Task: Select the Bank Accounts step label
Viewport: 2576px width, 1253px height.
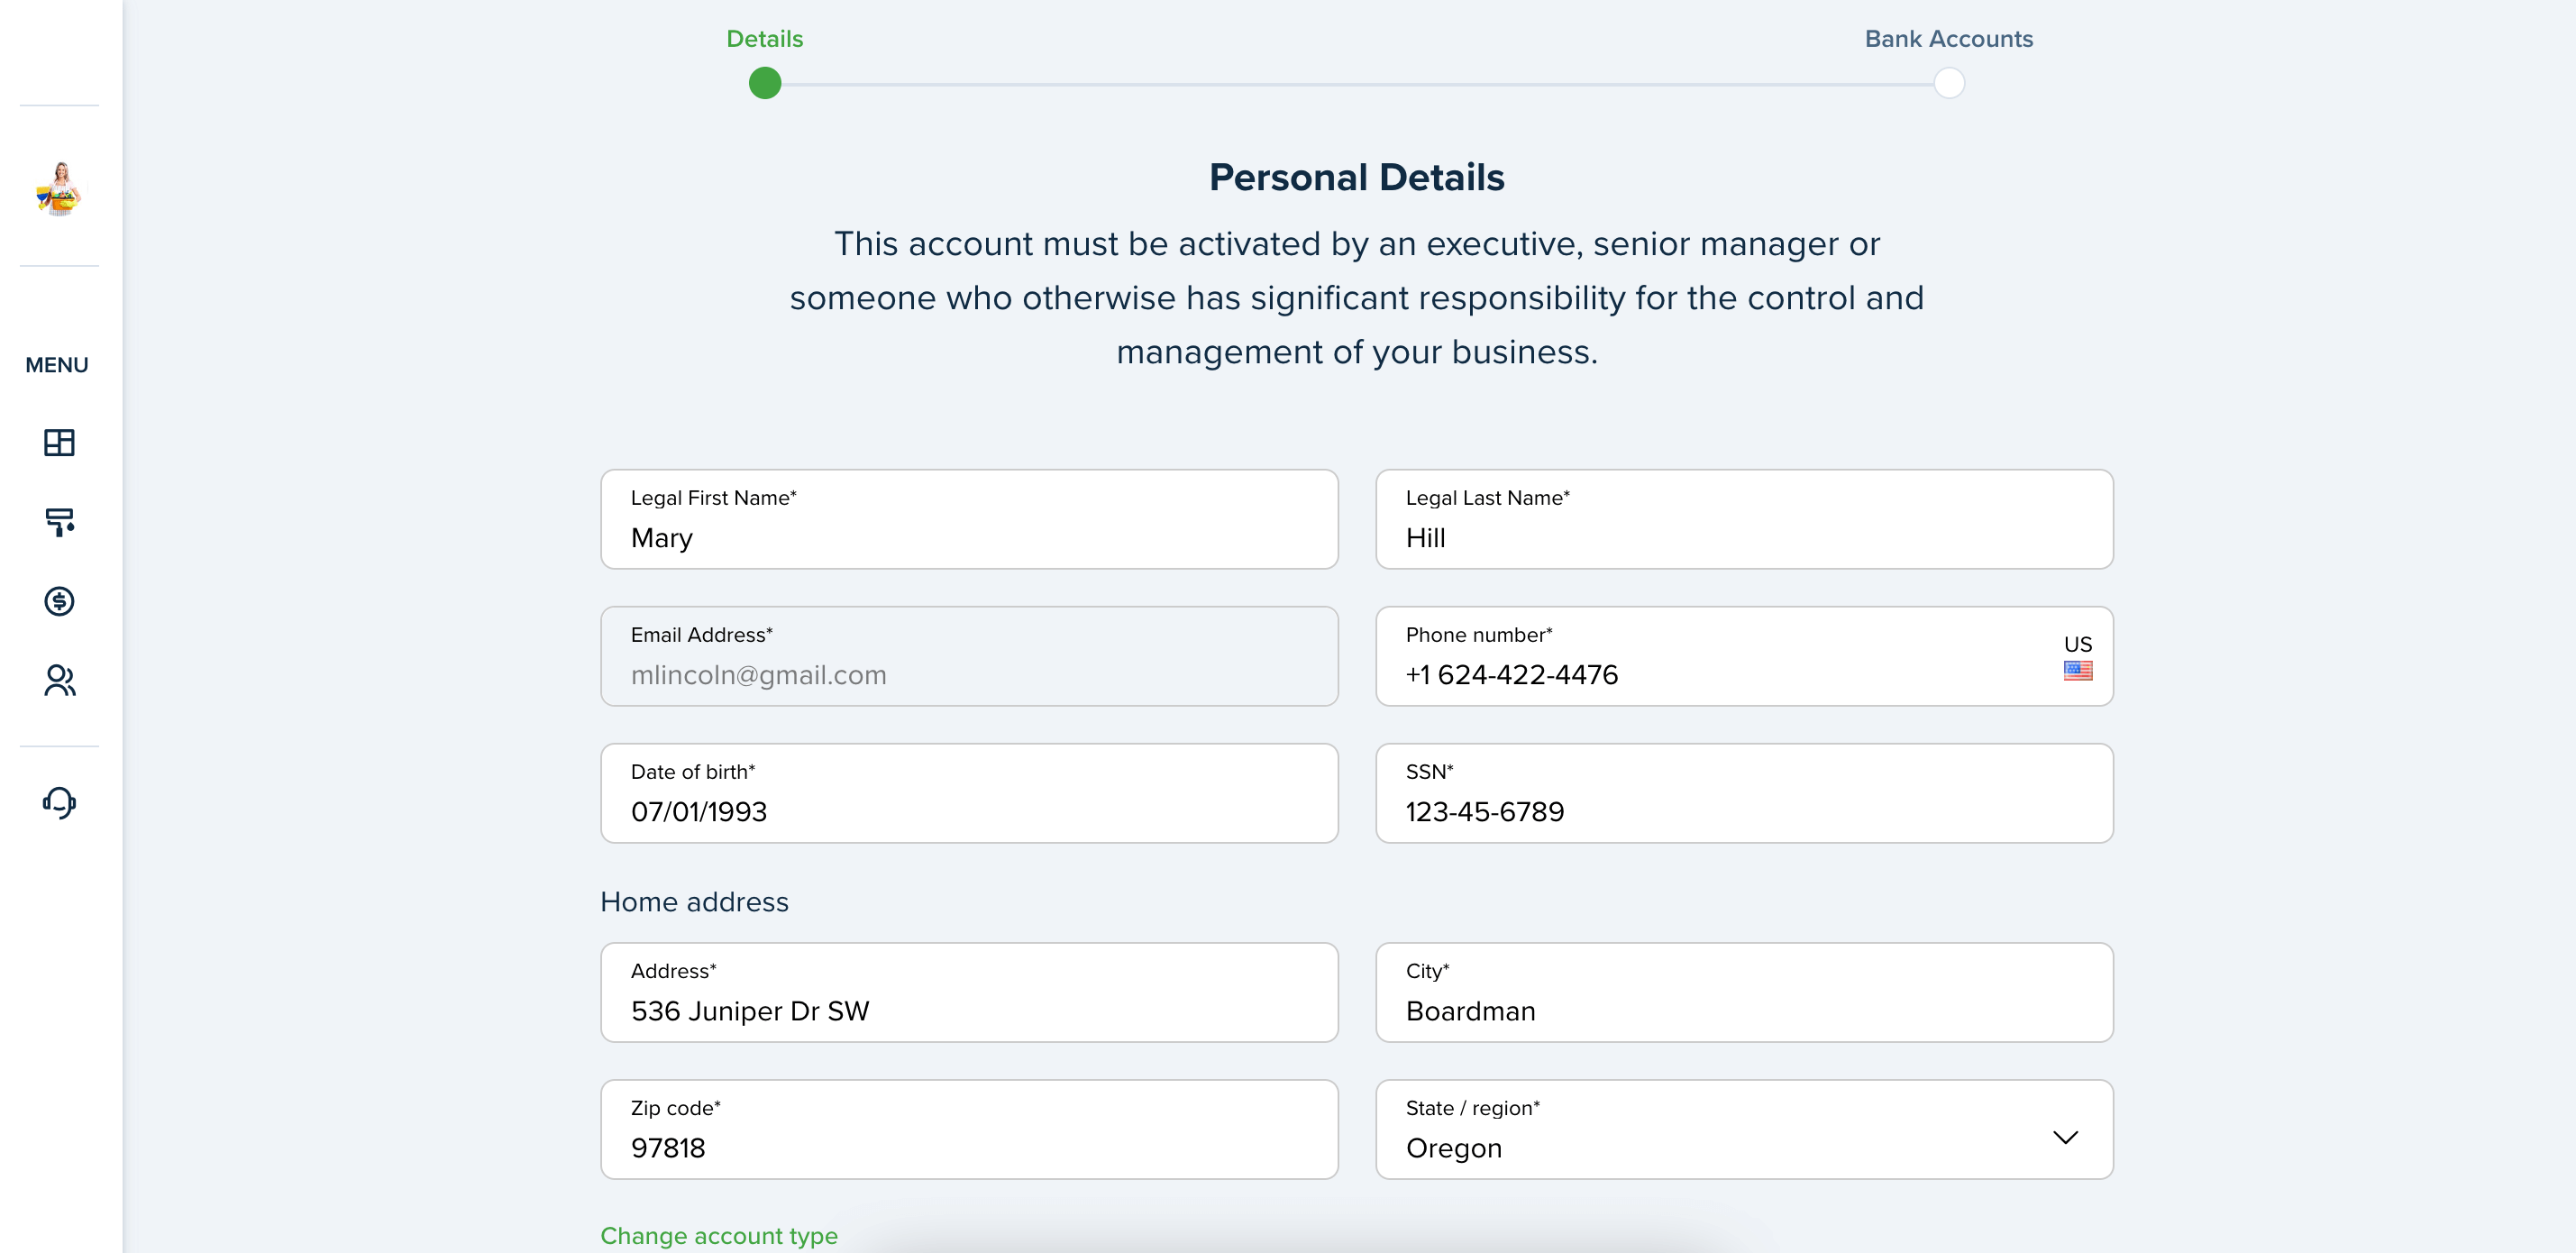Action: click(1948, 39)
